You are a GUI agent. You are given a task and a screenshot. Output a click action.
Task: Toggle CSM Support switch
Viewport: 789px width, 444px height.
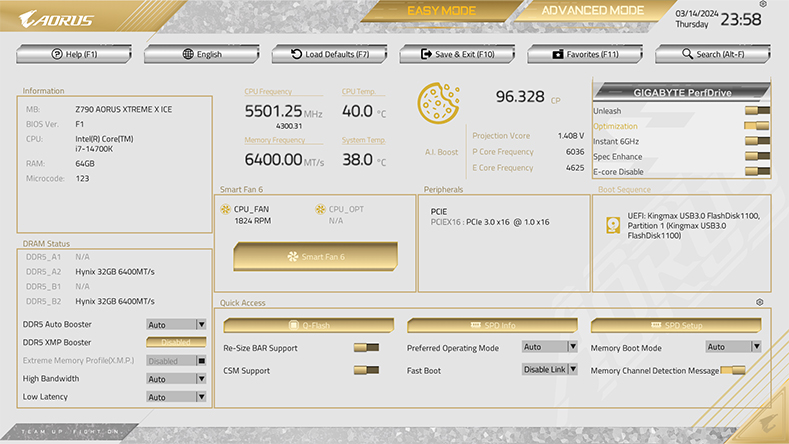(366, 370)
